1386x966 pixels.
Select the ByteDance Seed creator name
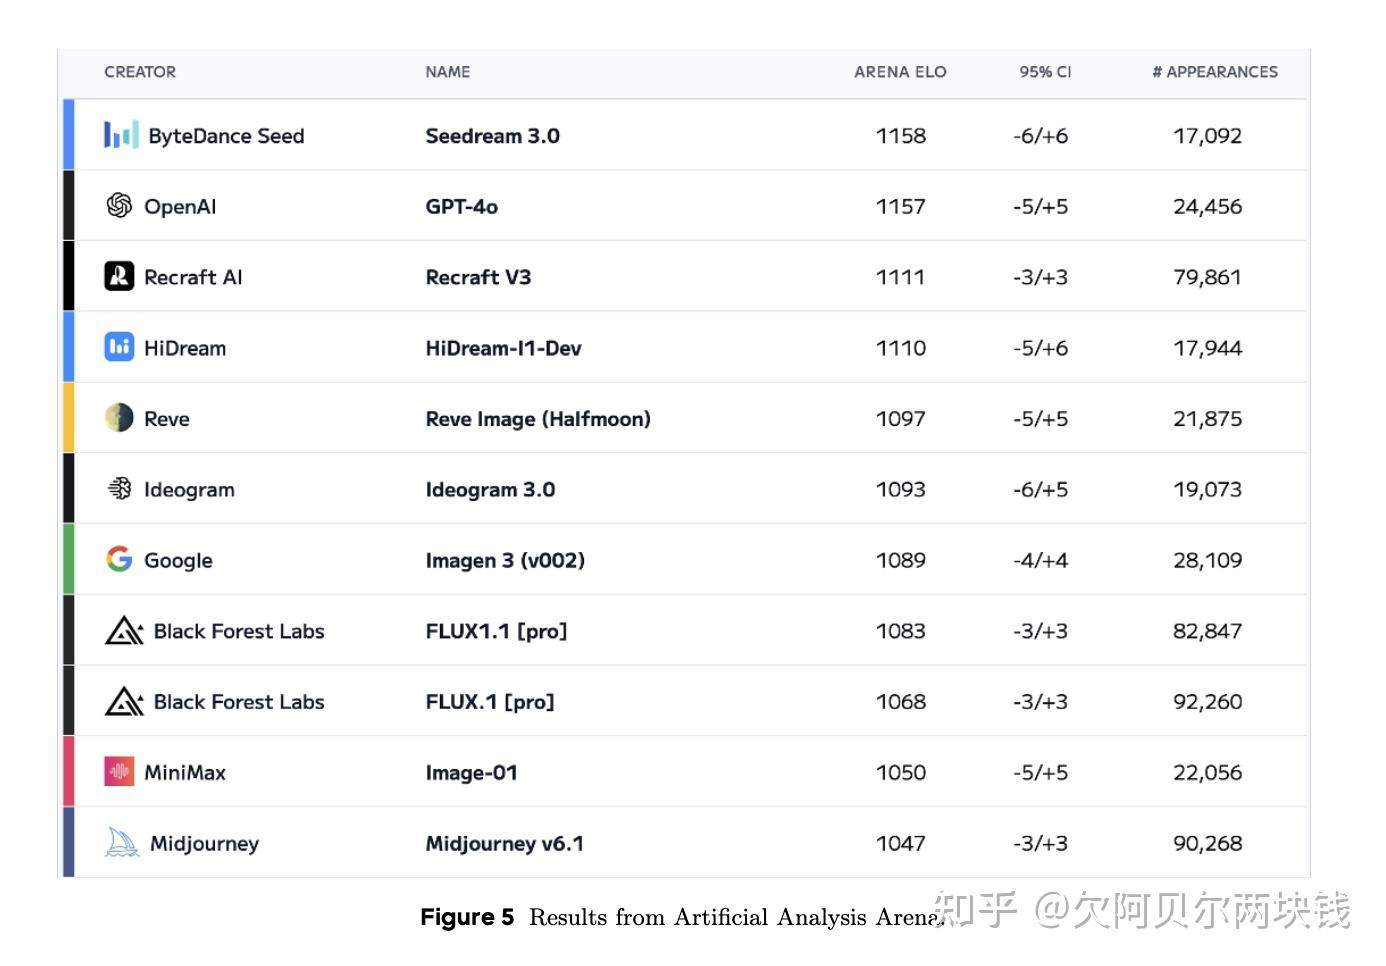coord(226,136)
